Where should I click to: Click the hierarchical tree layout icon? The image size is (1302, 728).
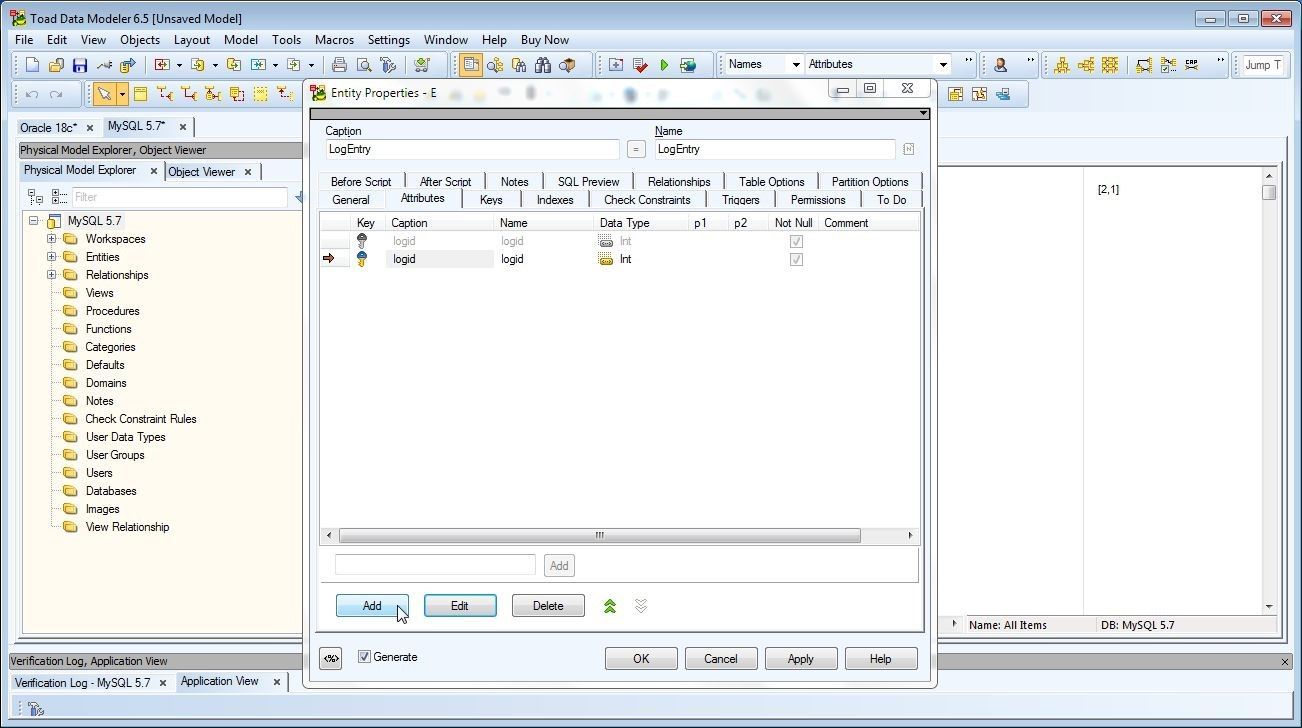pyautogui.click(x=1062, y=65)
